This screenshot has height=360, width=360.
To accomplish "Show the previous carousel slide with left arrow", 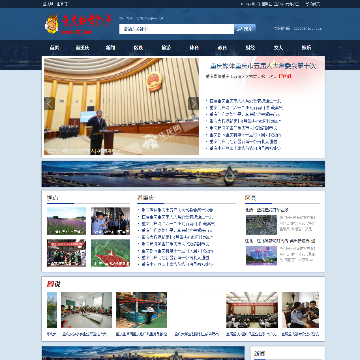I will click(49, 103).
